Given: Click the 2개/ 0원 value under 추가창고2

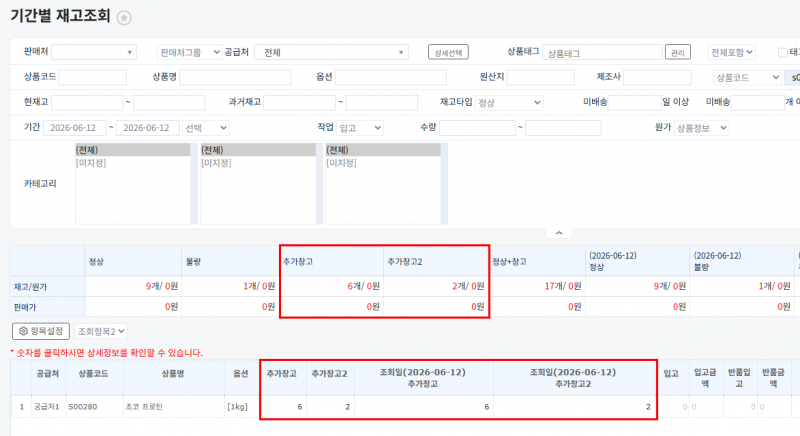Looking at the screenshot, I should 468,286.
